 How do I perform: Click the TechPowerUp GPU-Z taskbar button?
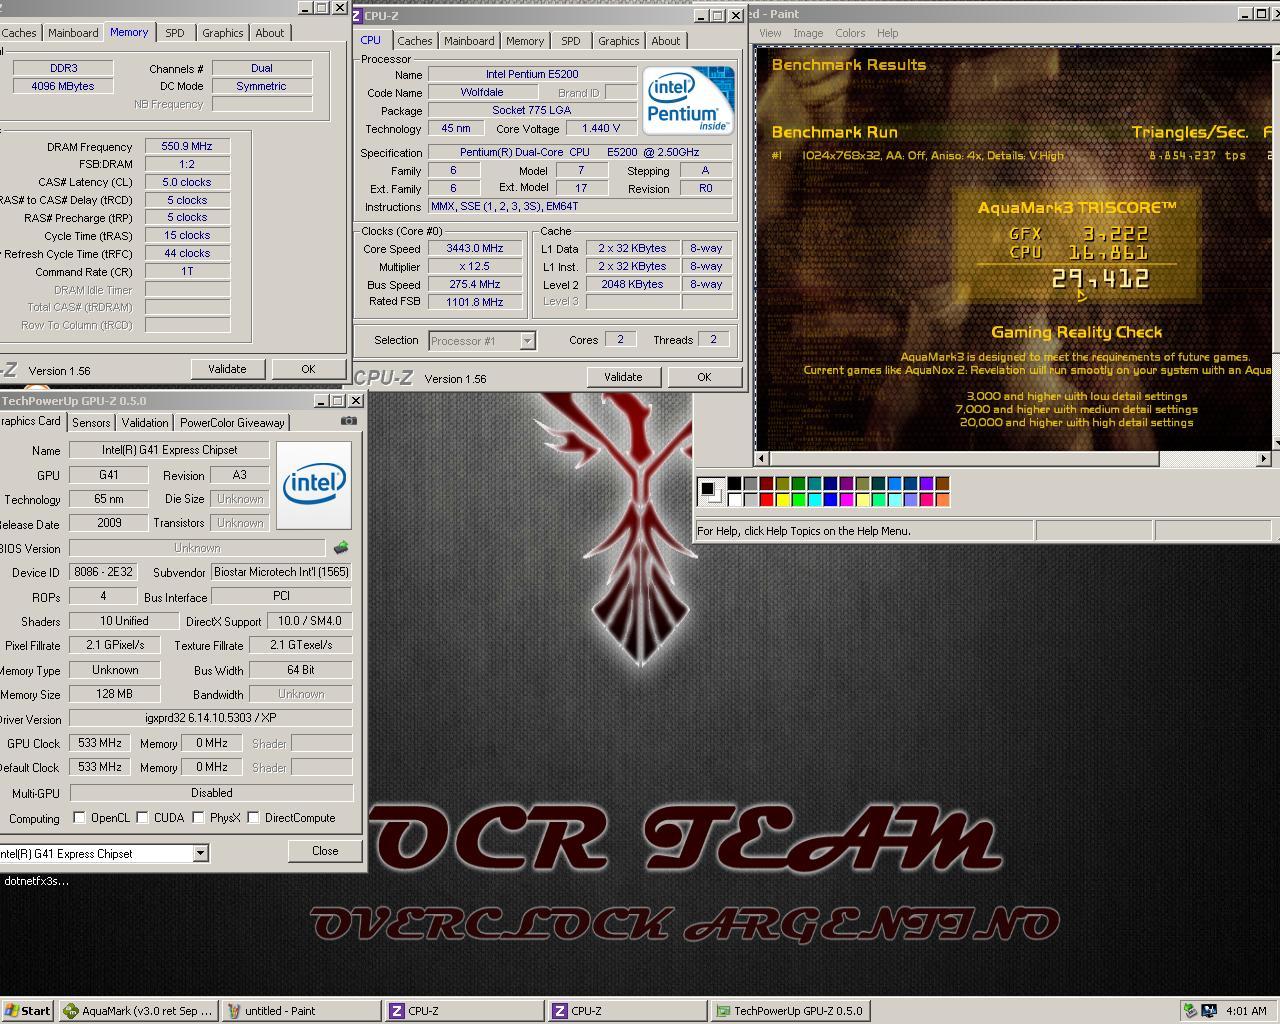point(790,1011)
